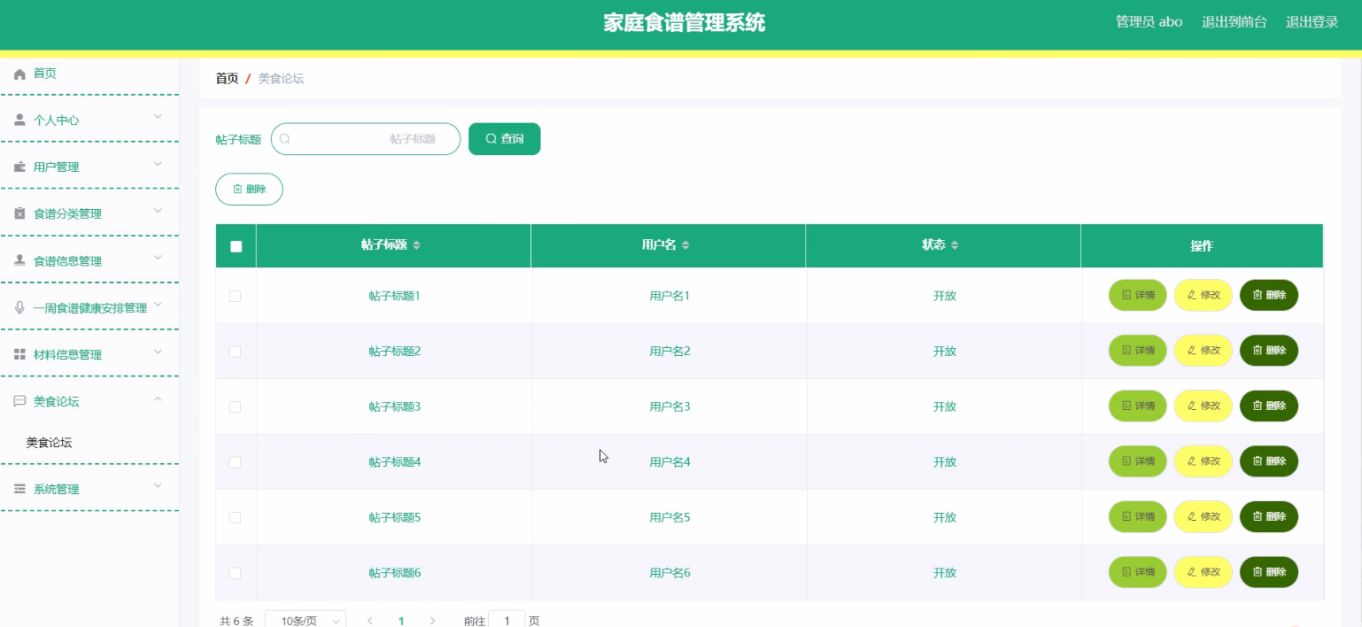Select all rows with header checkbox

pos(236,246)
